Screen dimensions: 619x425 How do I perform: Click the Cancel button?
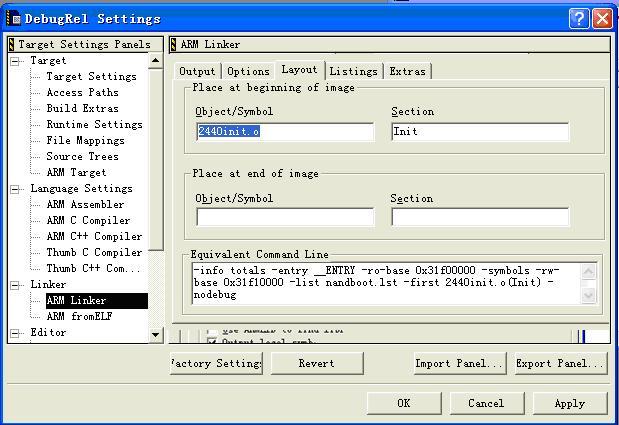[x=487, y=403]
